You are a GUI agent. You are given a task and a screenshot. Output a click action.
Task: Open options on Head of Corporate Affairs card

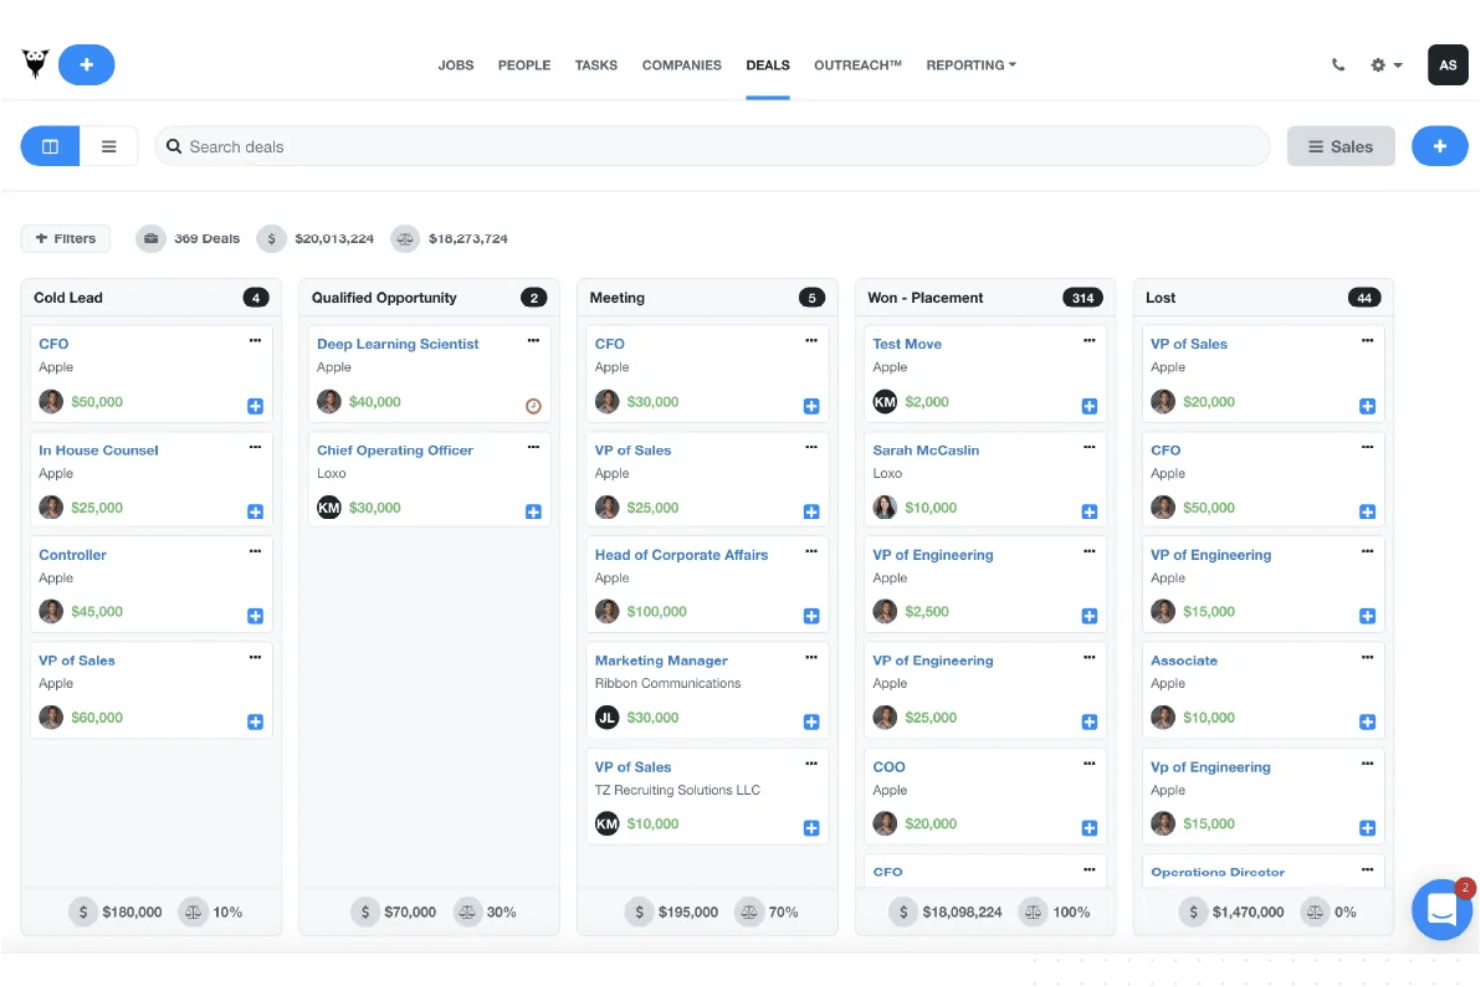tap(811, 551)
